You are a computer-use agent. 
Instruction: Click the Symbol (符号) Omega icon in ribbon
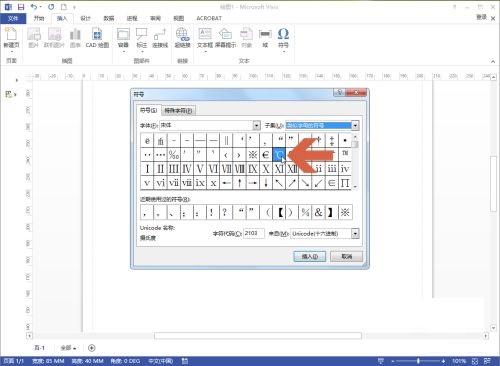283,34
